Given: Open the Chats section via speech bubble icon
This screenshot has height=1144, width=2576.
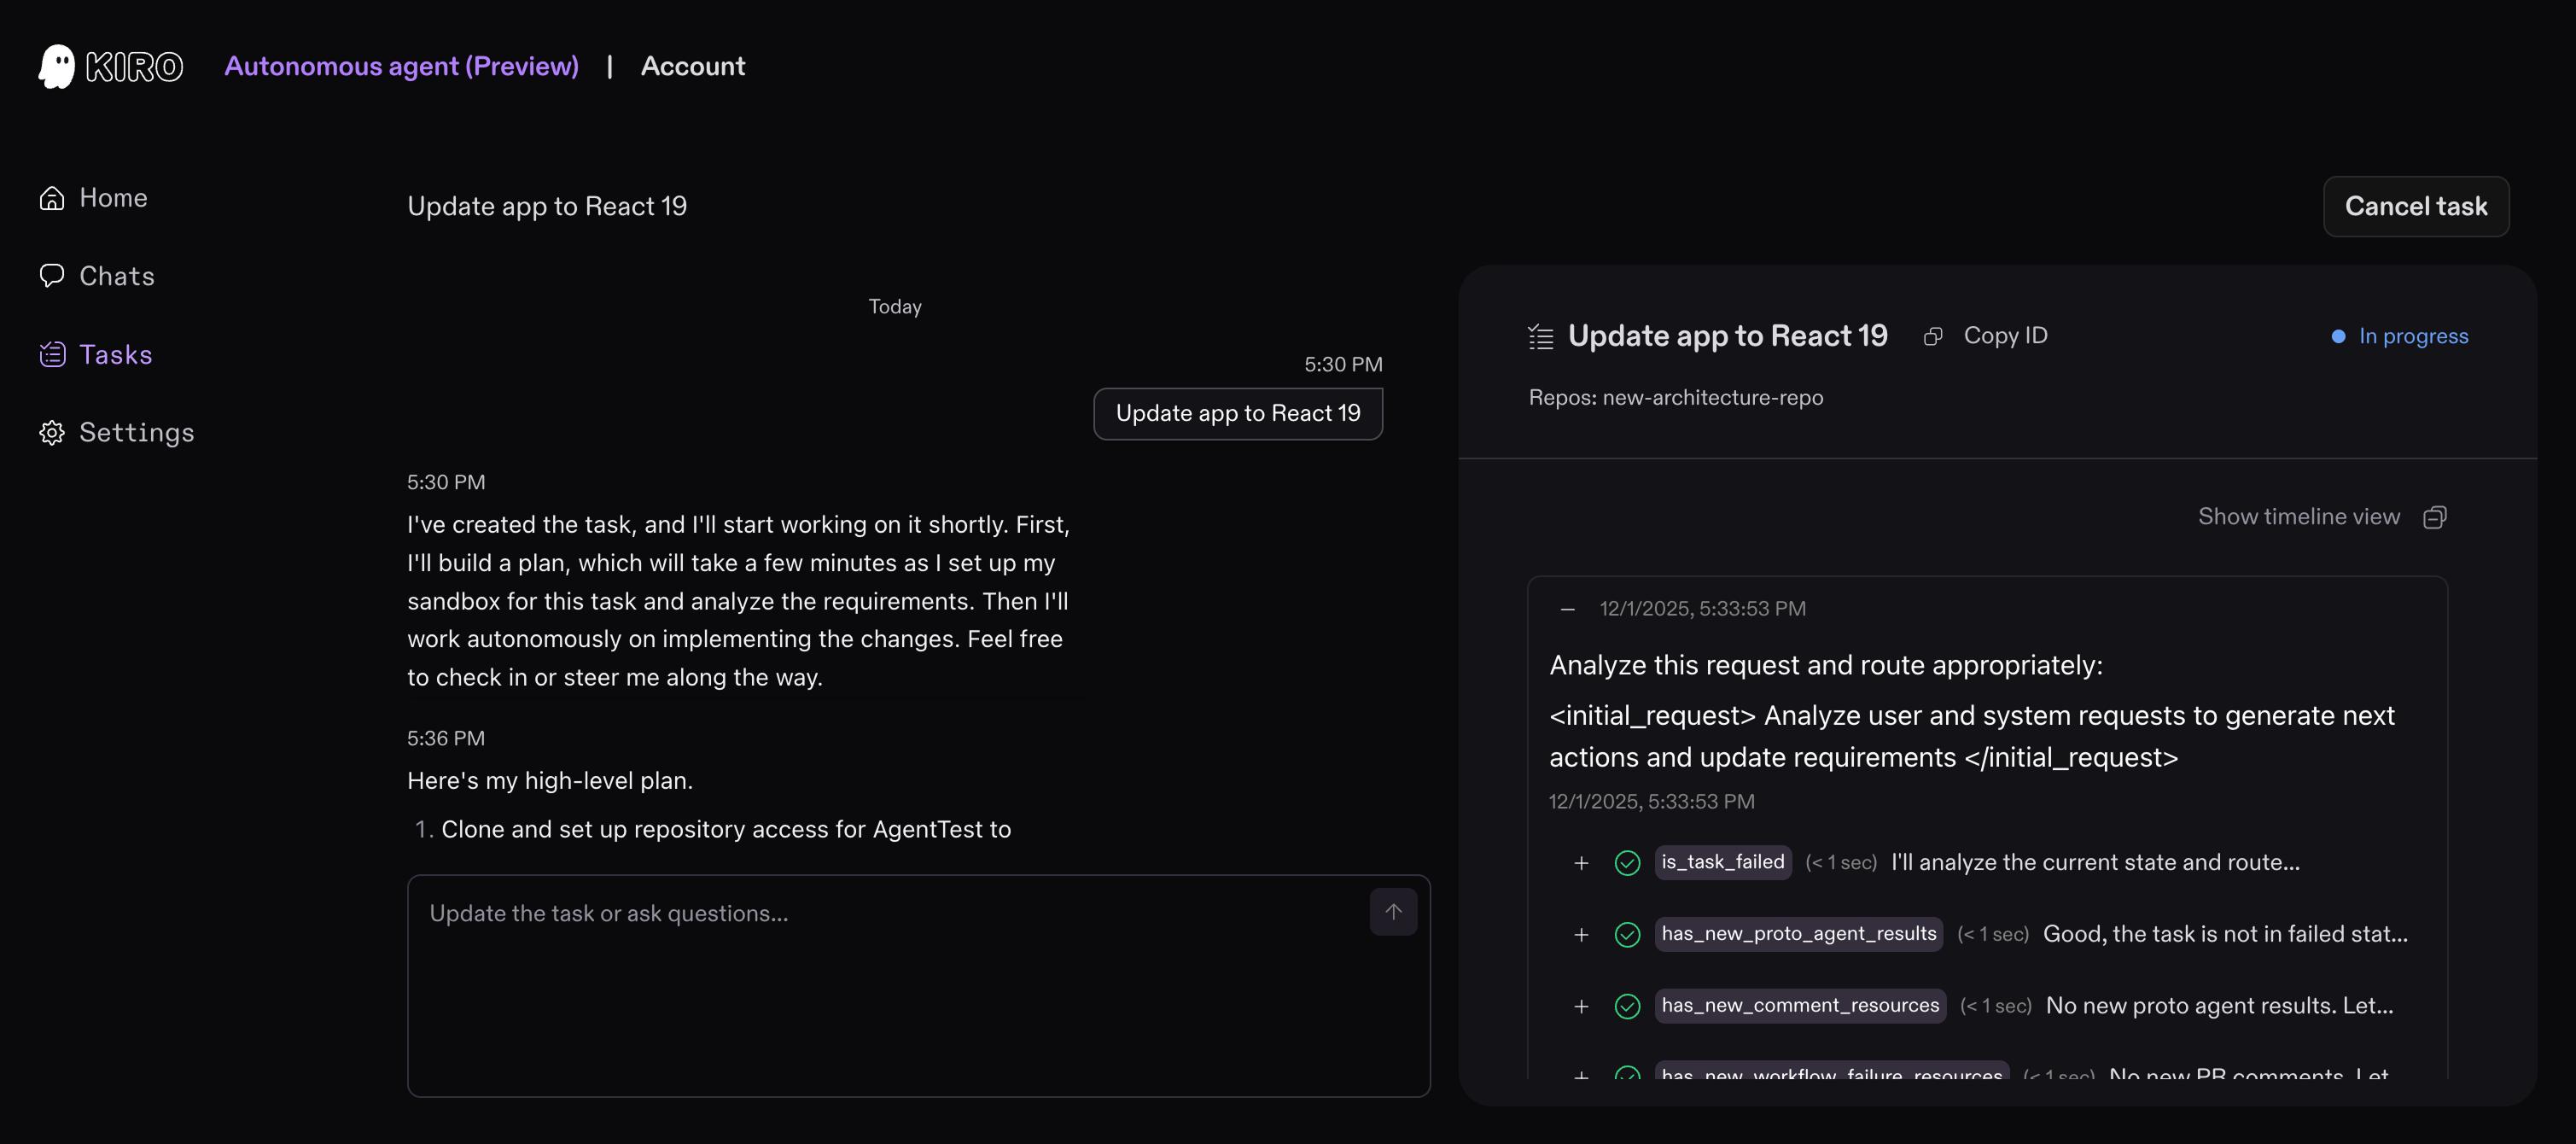Looking at the screenshot, I should pos(52,275).
